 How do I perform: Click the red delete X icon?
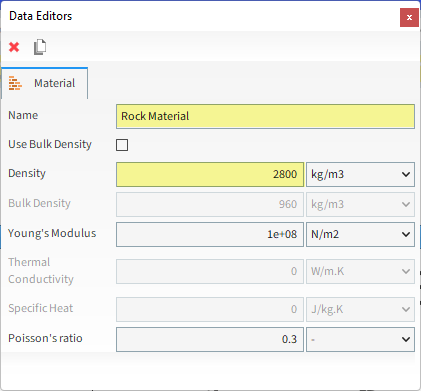click(x=14, y=47)
